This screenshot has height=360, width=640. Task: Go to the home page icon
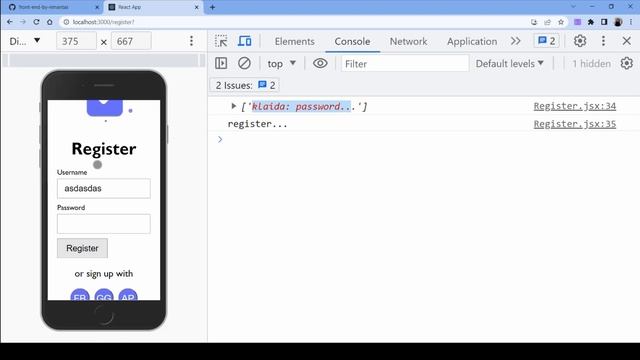click(x=50, y=22)
